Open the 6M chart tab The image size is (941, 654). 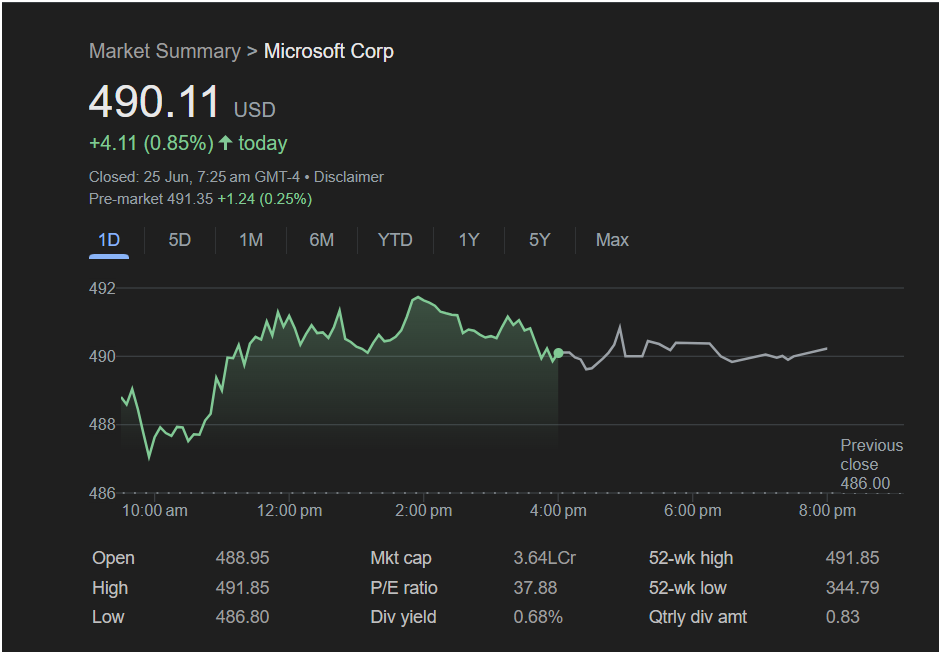322,240
